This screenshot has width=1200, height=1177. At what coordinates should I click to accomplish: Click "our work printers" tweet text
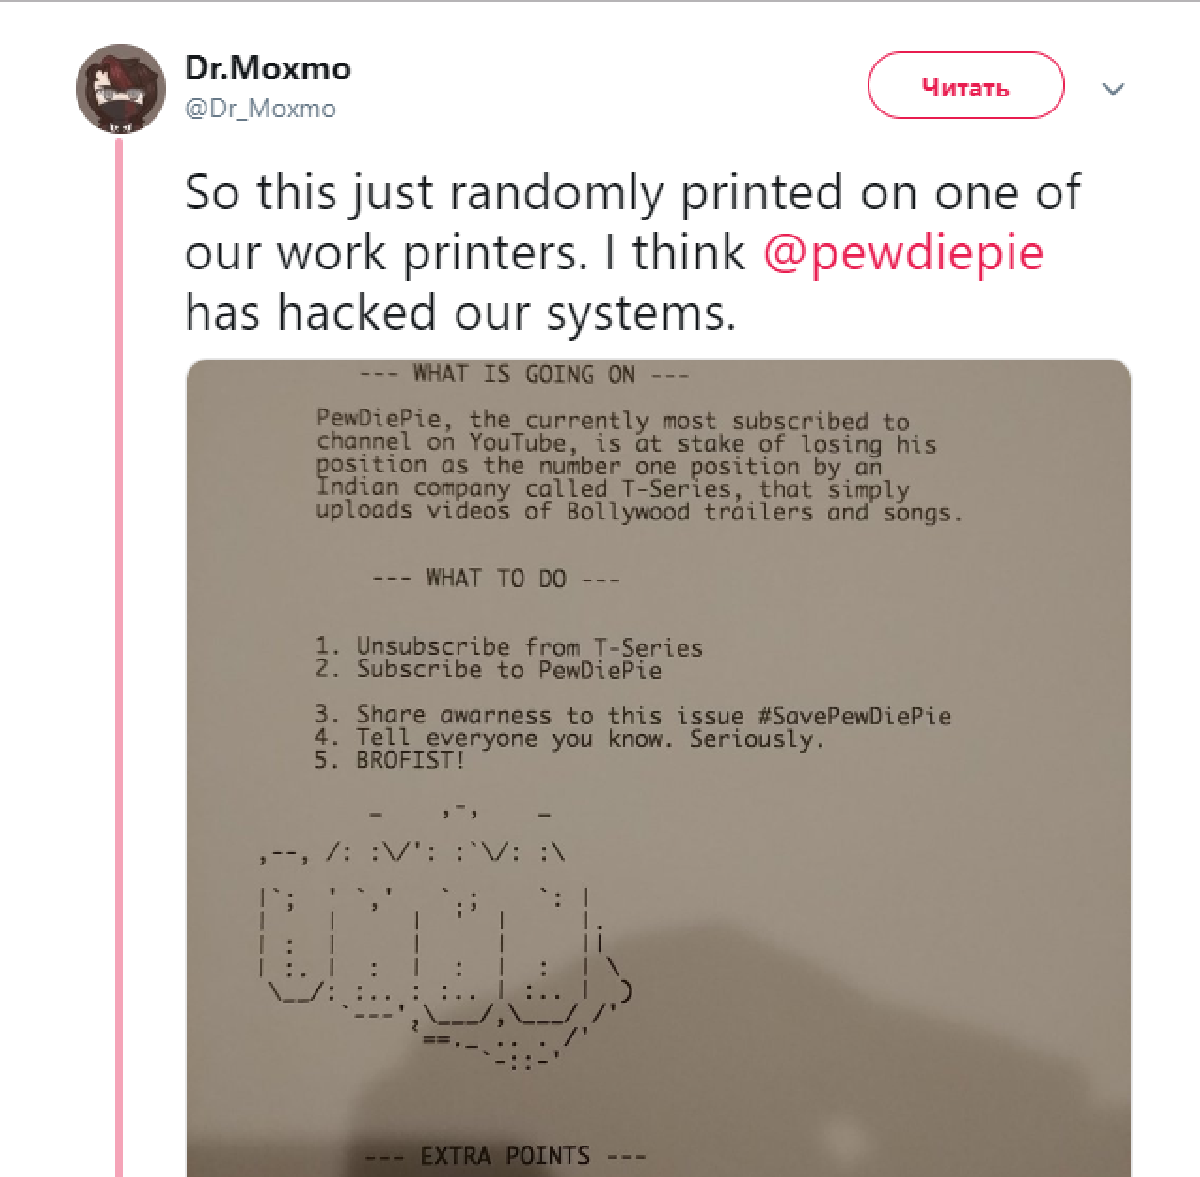[x=385, y=252]
